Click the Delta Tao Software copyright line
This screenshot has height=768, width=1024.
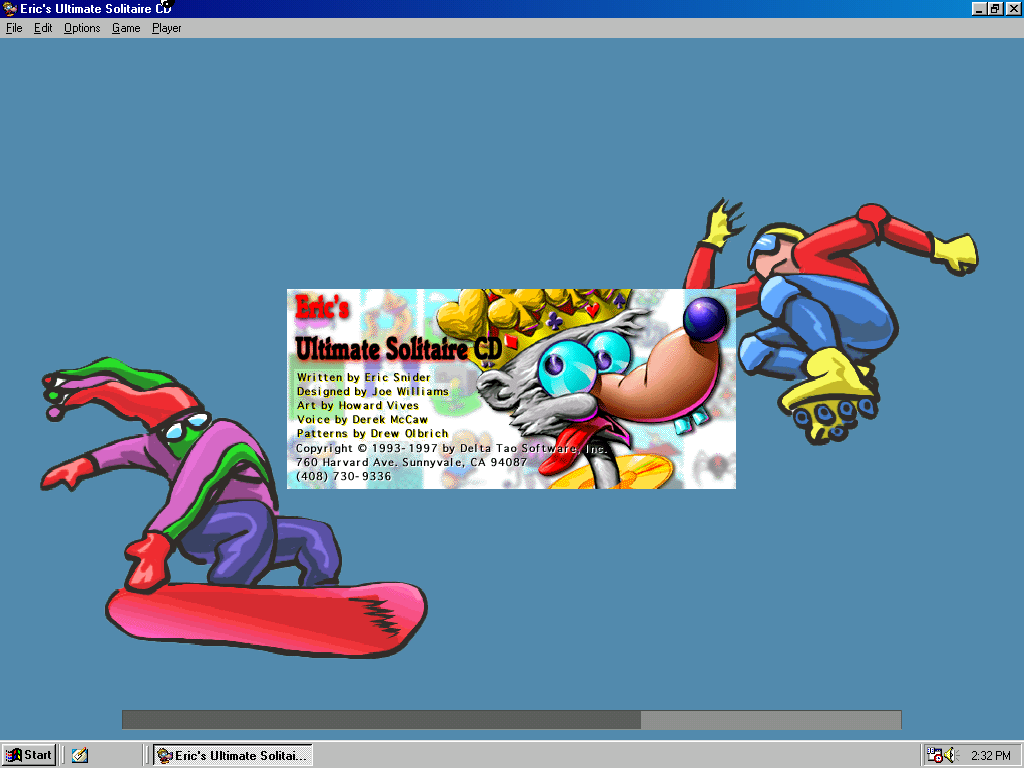click(x=451, y=449)
